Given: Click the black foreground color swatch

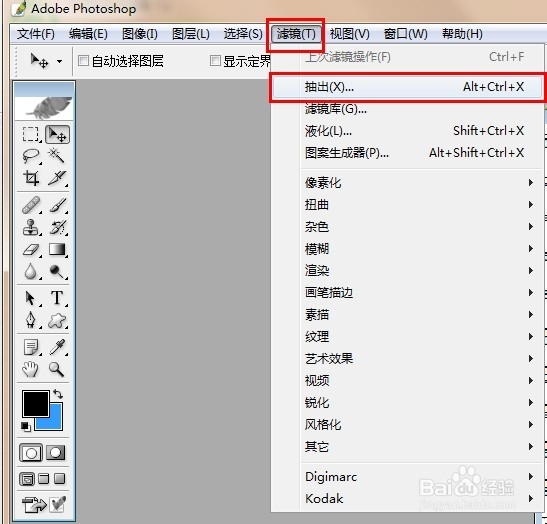Looking at the screenshot, I should click(x=35, y=403).
